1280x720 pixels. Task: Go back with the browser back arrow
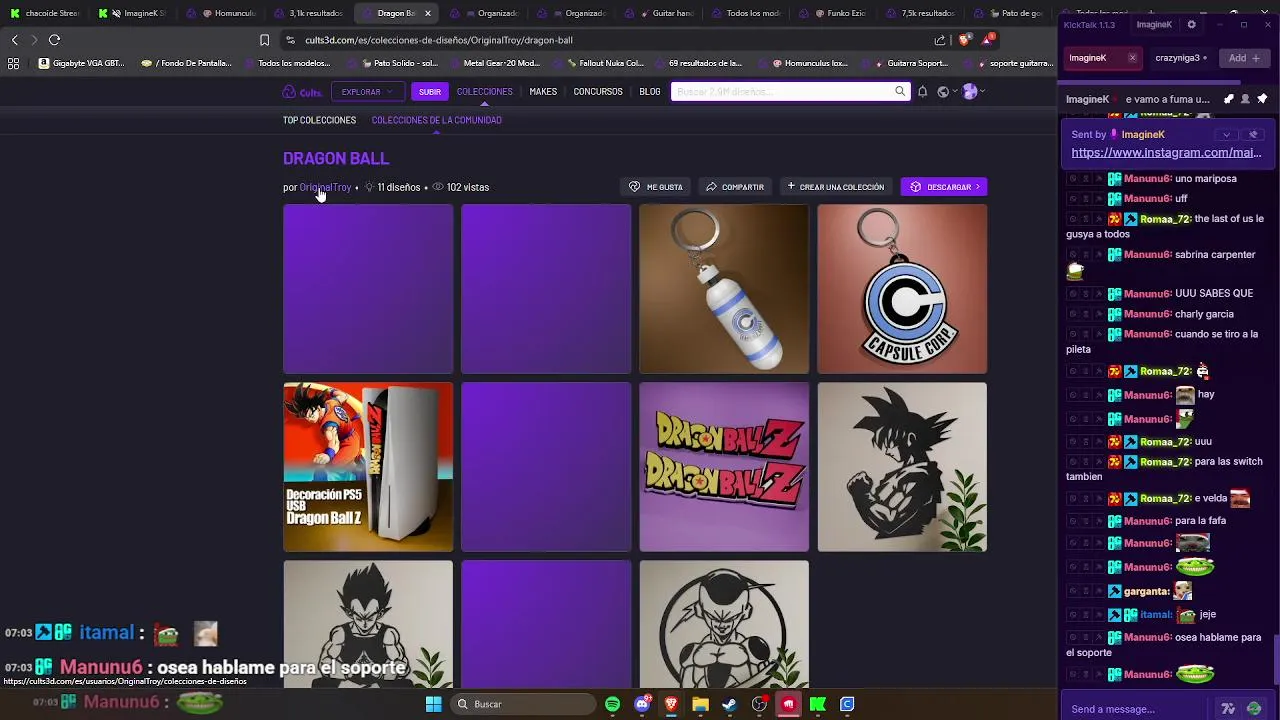14,40
